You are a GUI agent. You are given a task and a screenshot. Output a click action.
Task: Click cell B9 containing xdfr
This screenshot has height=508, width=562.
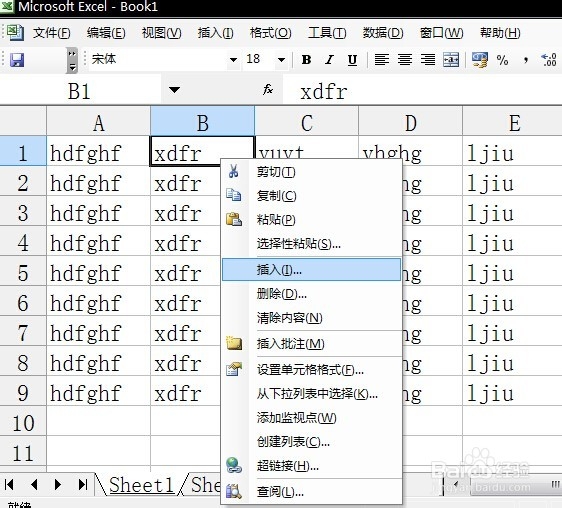(185, 391)
